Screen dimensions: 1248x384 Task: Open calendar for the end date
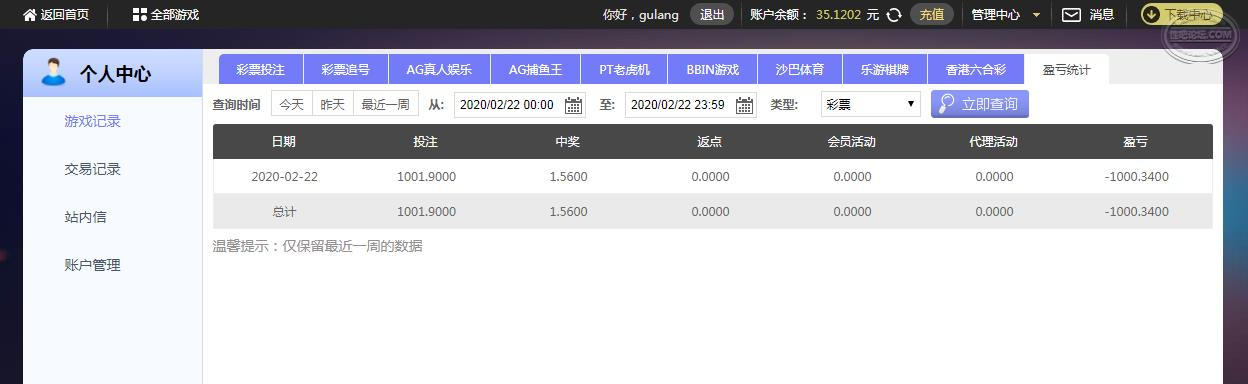[744, 105]
